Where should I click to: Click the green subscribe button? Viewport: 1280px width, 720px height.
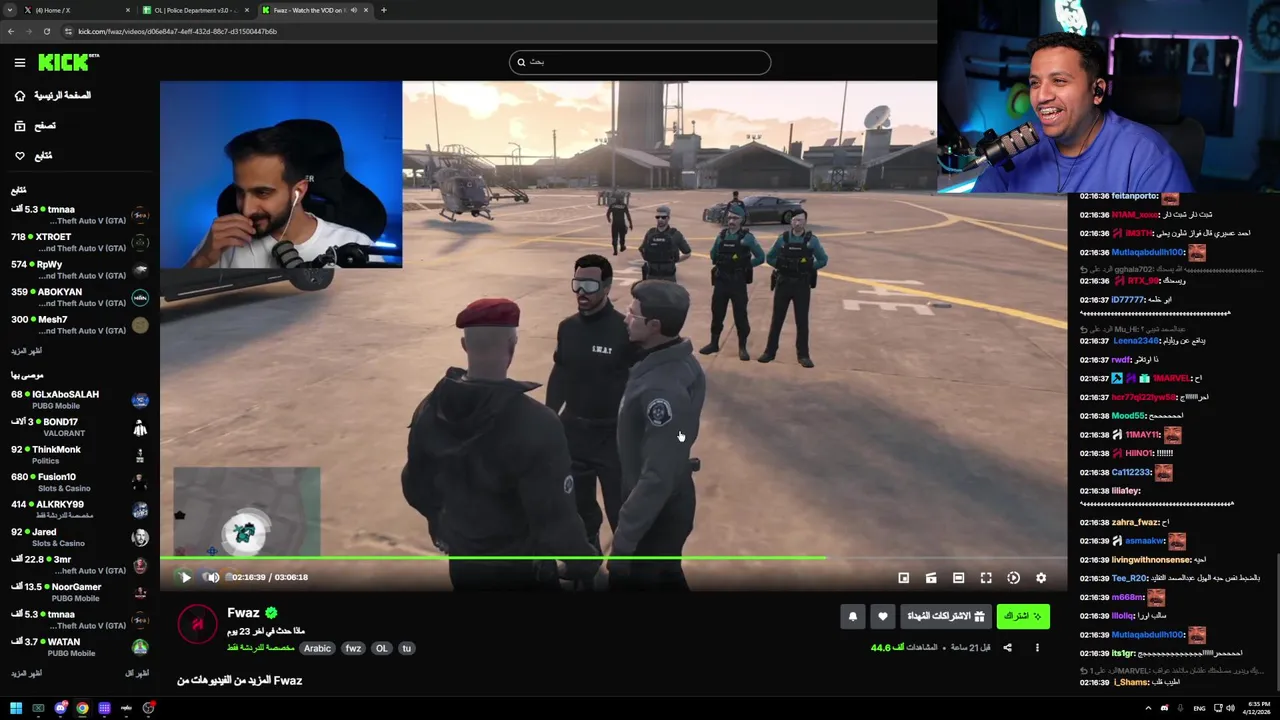[x=1022, y=616]
